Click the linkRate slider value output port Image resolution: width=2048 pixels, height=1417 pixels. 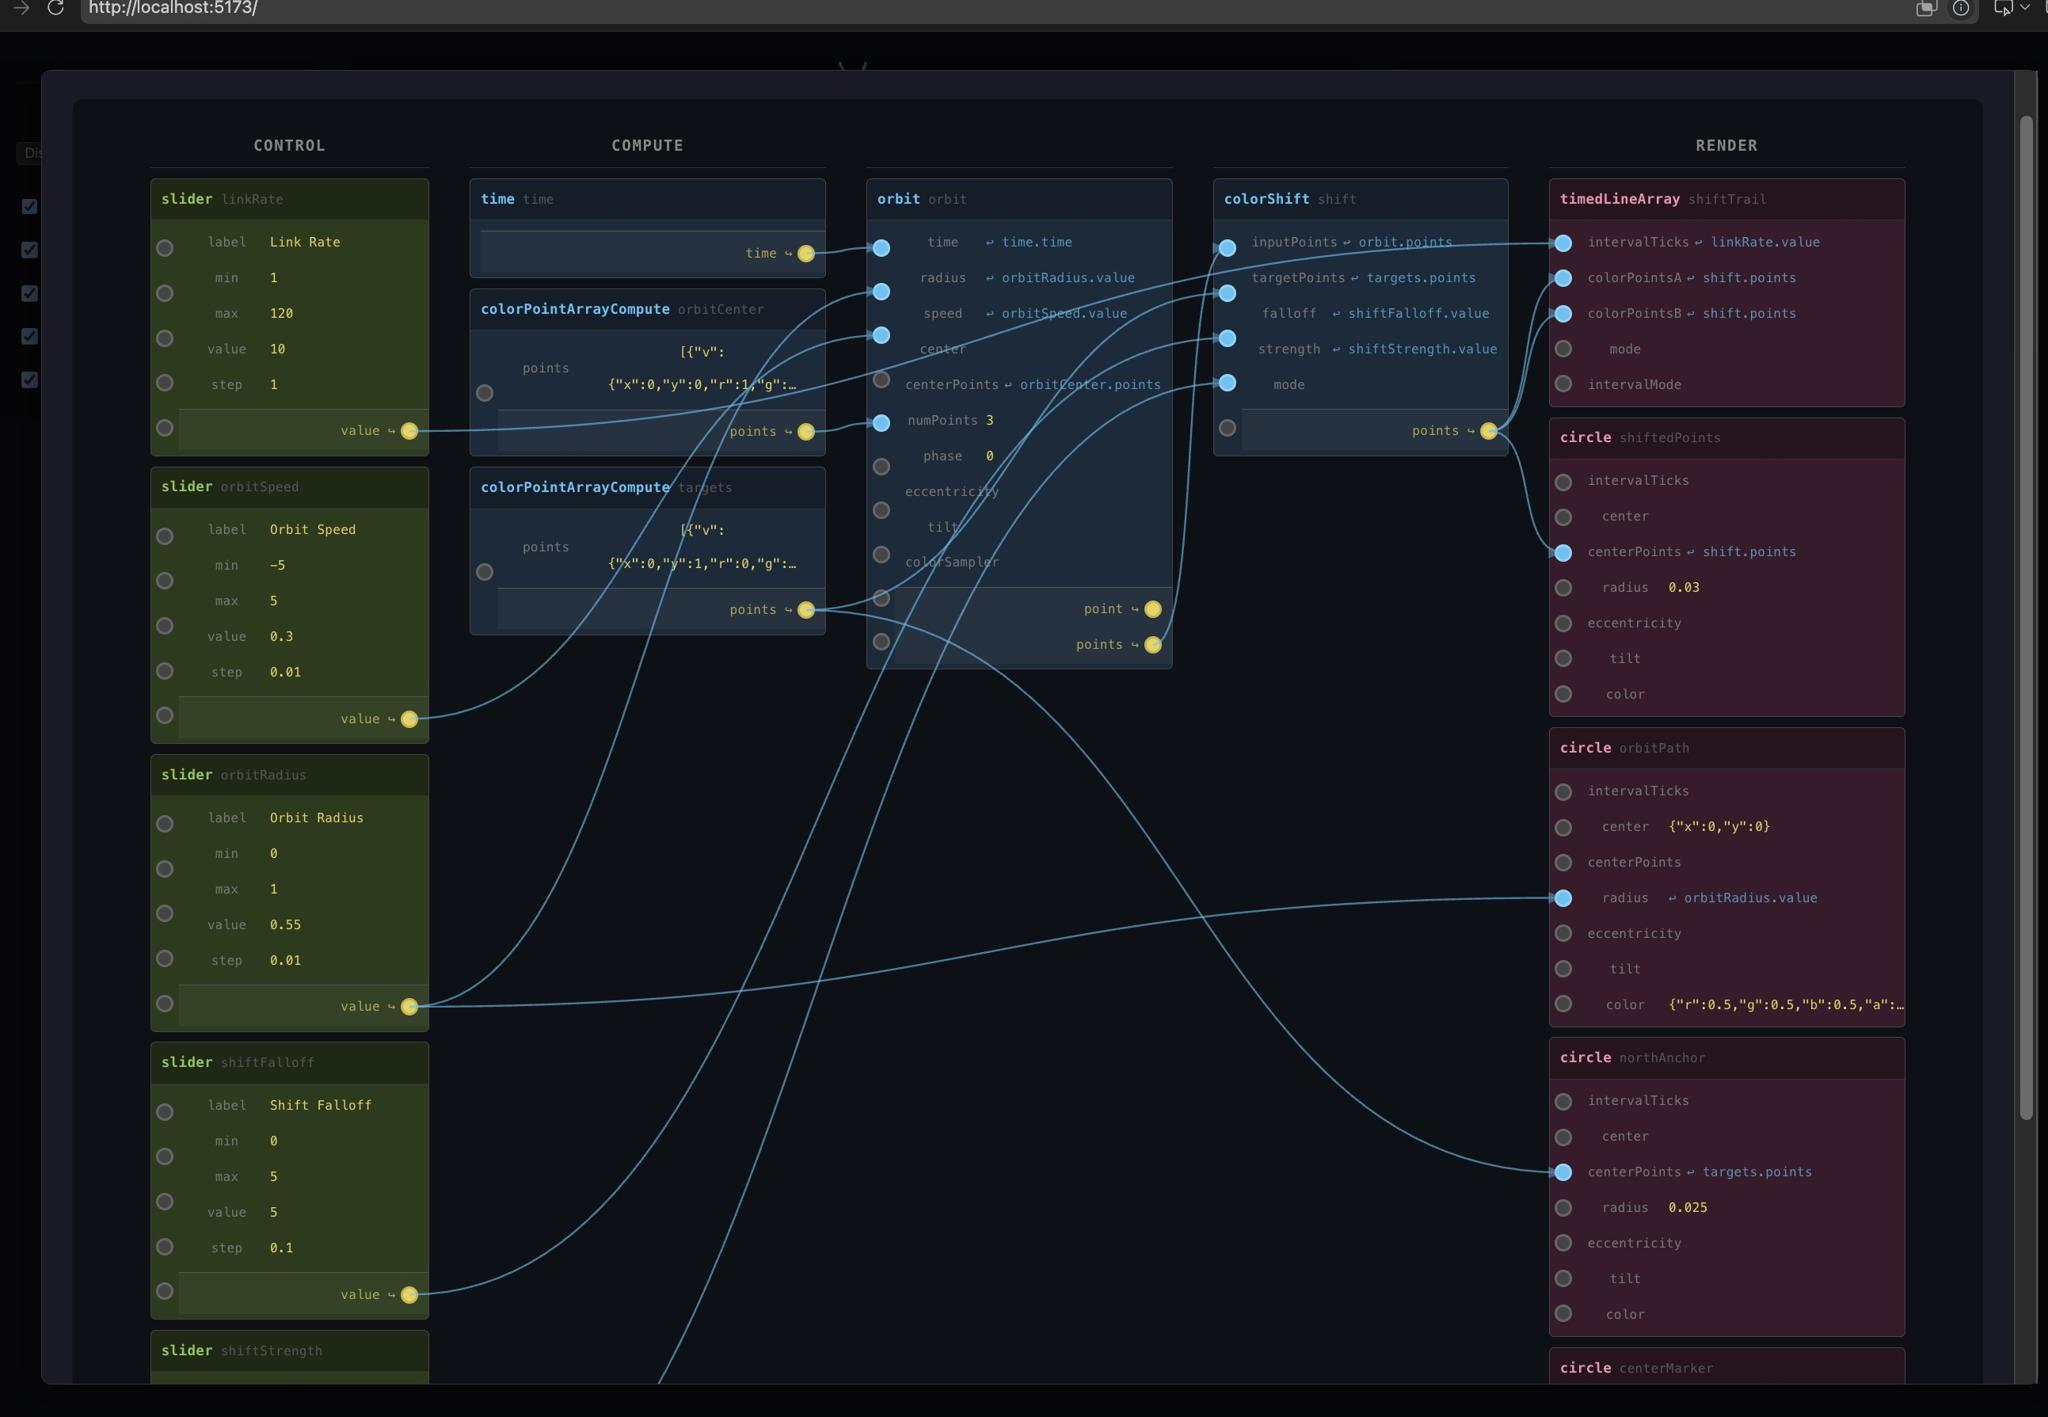409,431
